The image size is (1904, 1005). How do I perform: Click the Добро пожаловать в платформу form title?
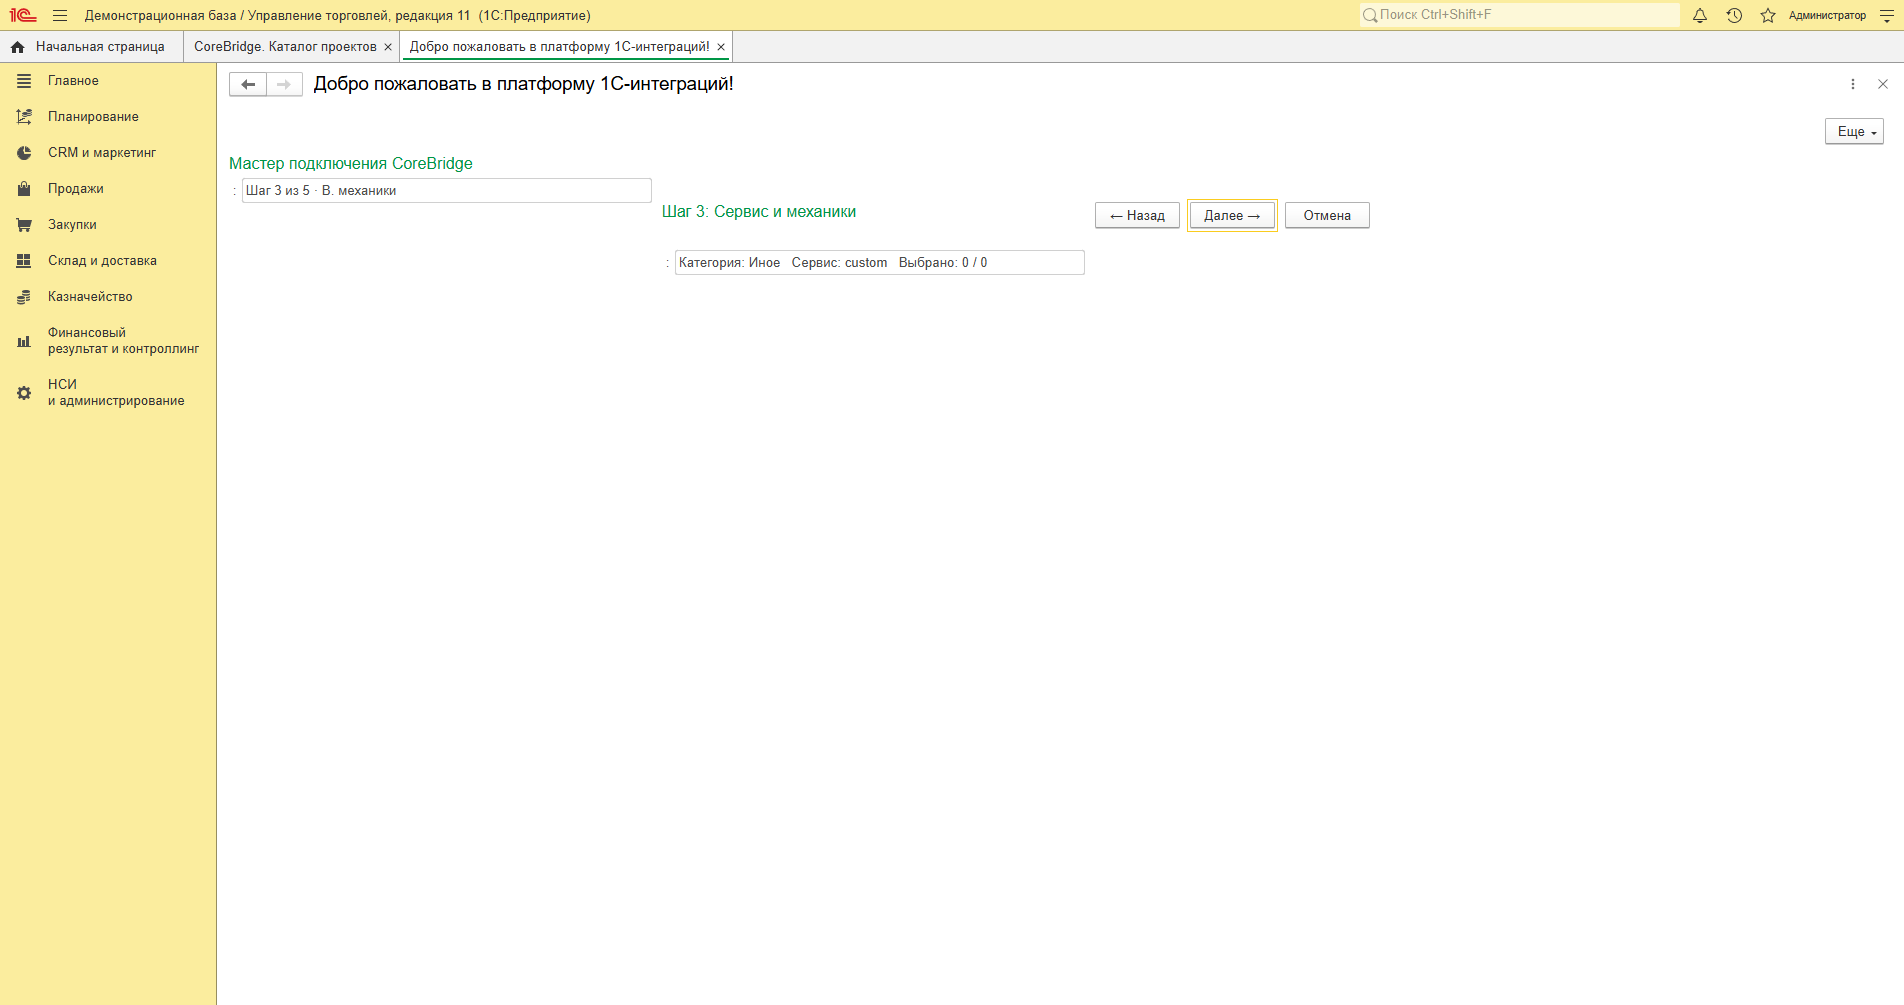[524, 85]
